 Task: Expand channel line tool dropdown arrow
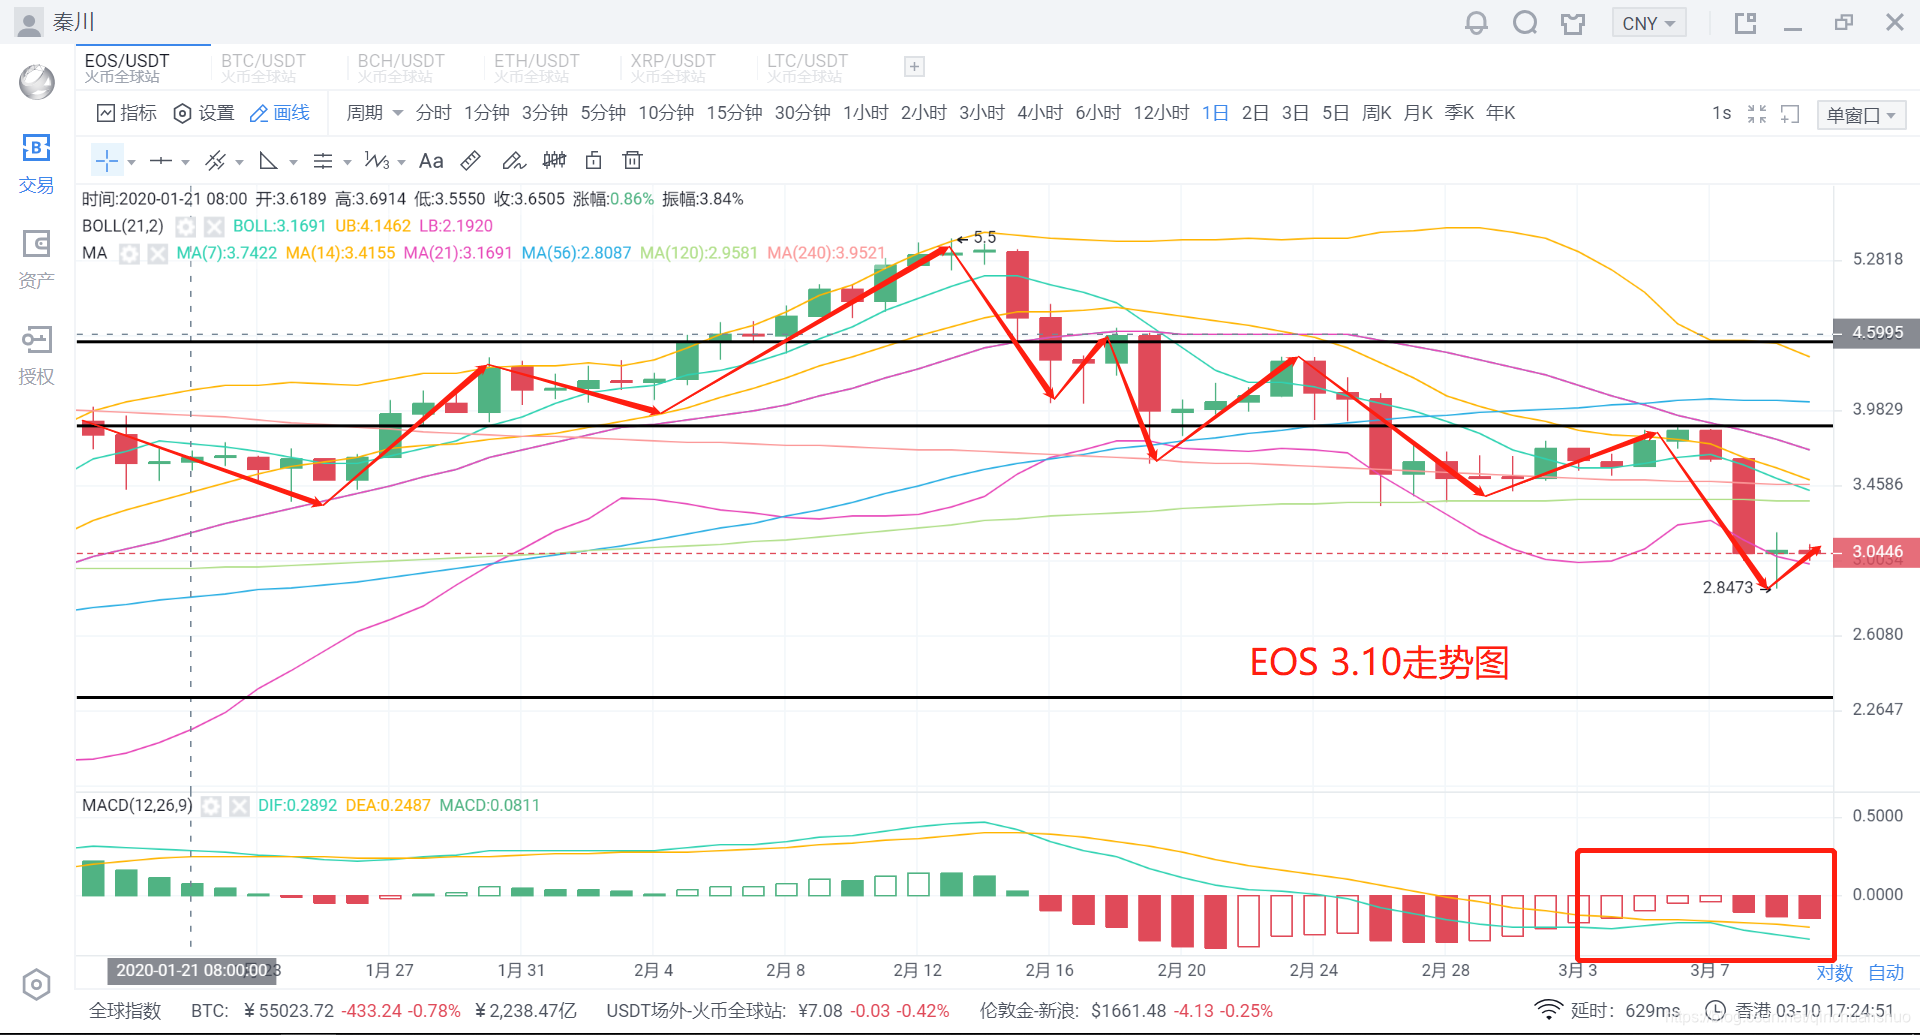[x=239, y=162]
